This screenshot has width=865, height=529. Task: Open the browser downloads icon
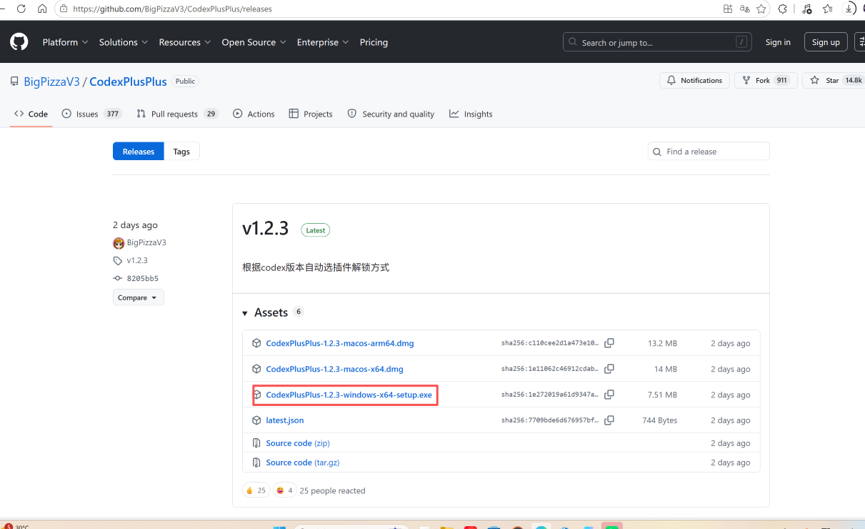point(848,9)
